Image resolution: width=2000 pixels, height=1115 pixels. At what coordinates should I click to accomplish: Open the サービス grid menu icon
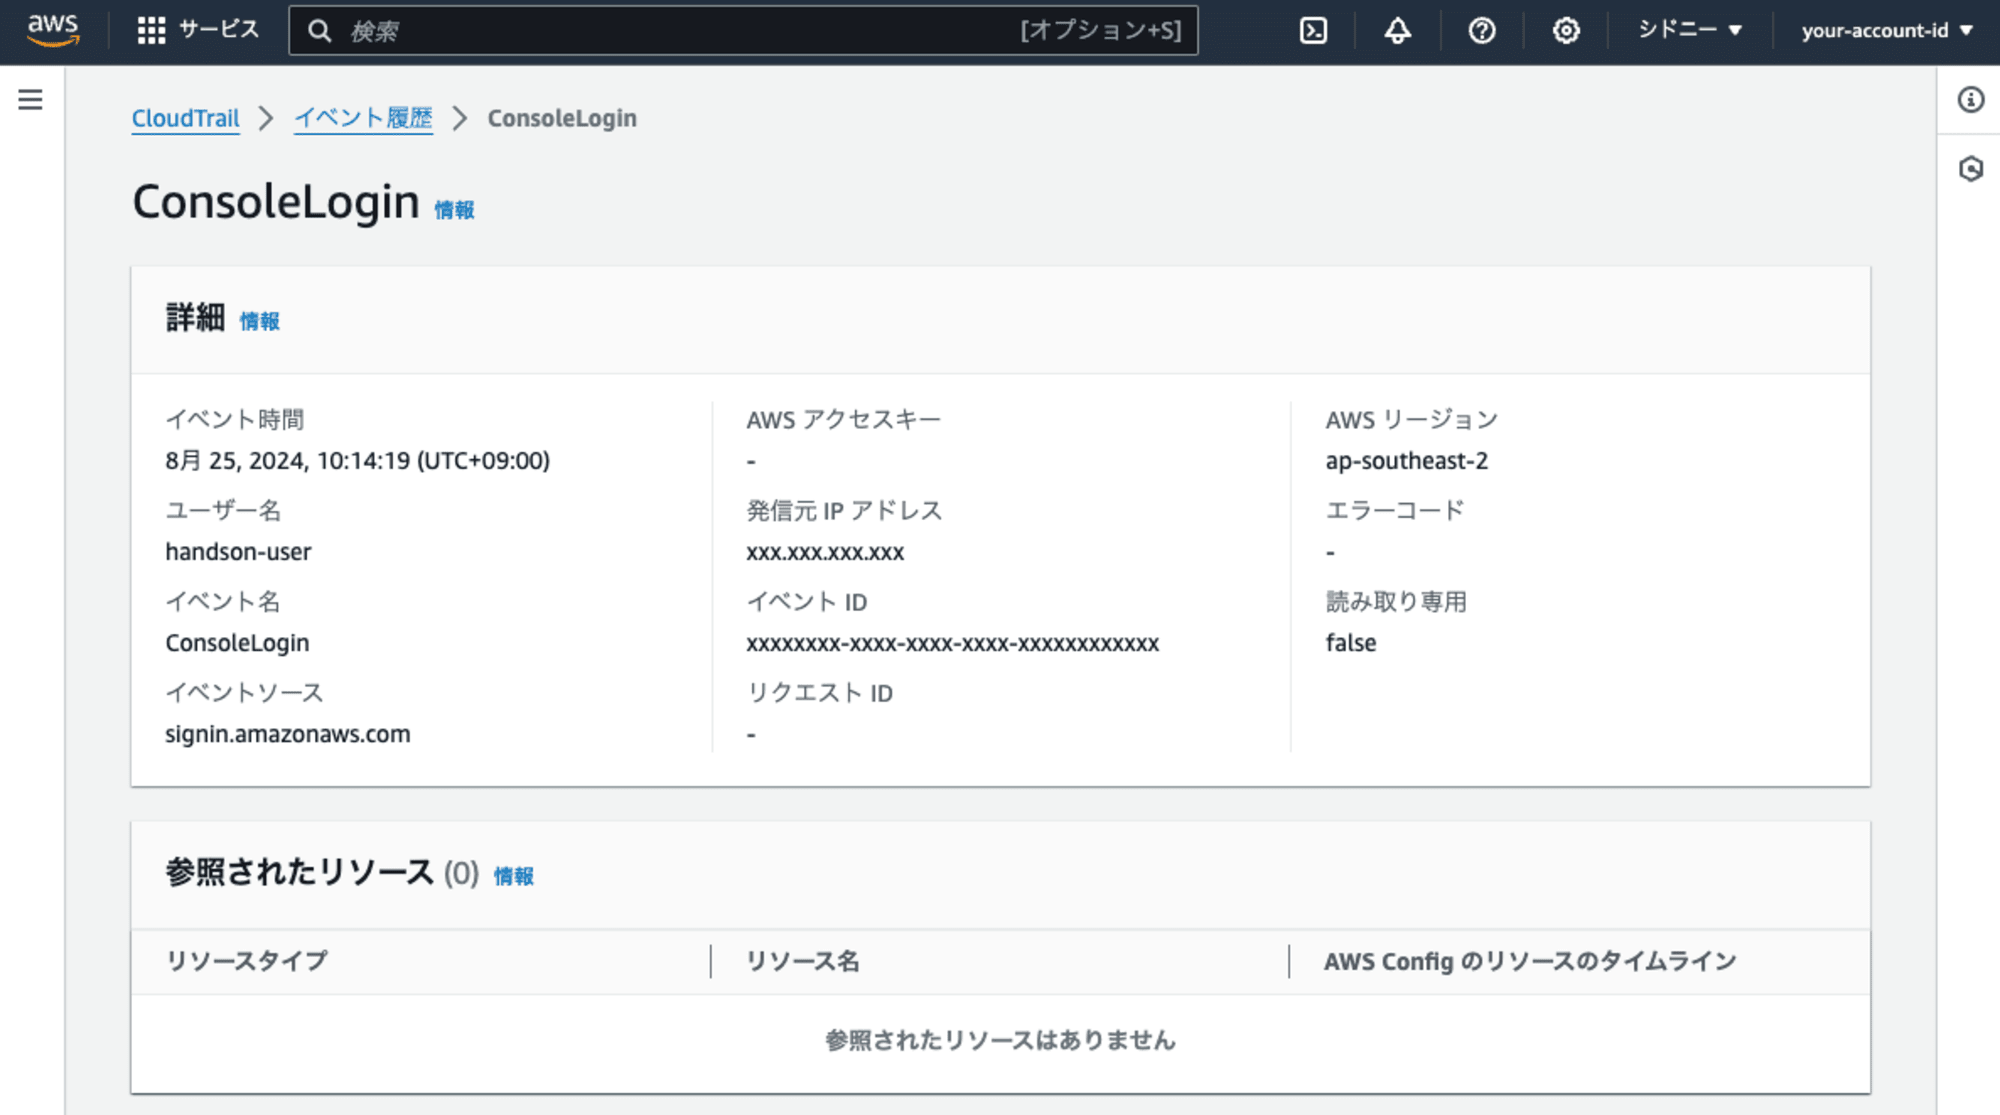[x=151, y=30]
